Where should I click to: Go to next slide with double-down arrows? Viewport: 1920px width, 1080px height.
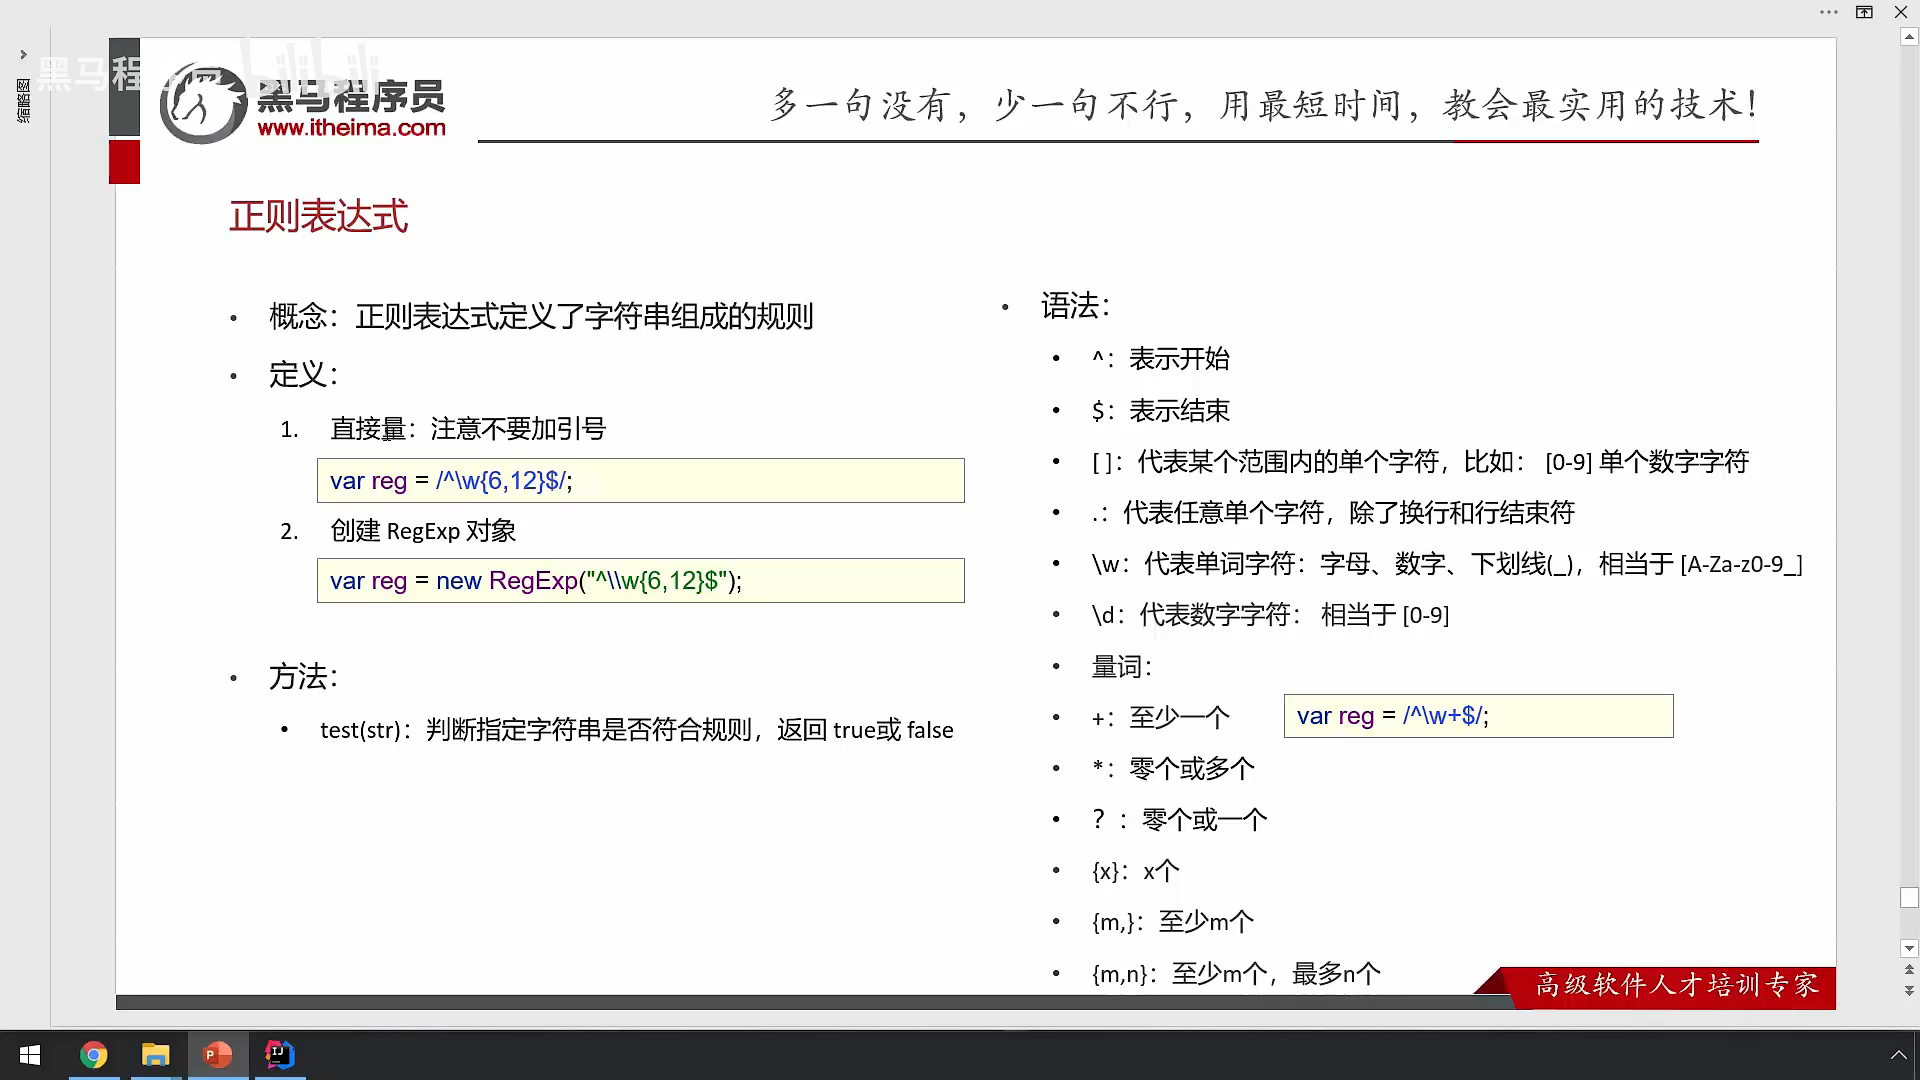tap(1909, 990)
